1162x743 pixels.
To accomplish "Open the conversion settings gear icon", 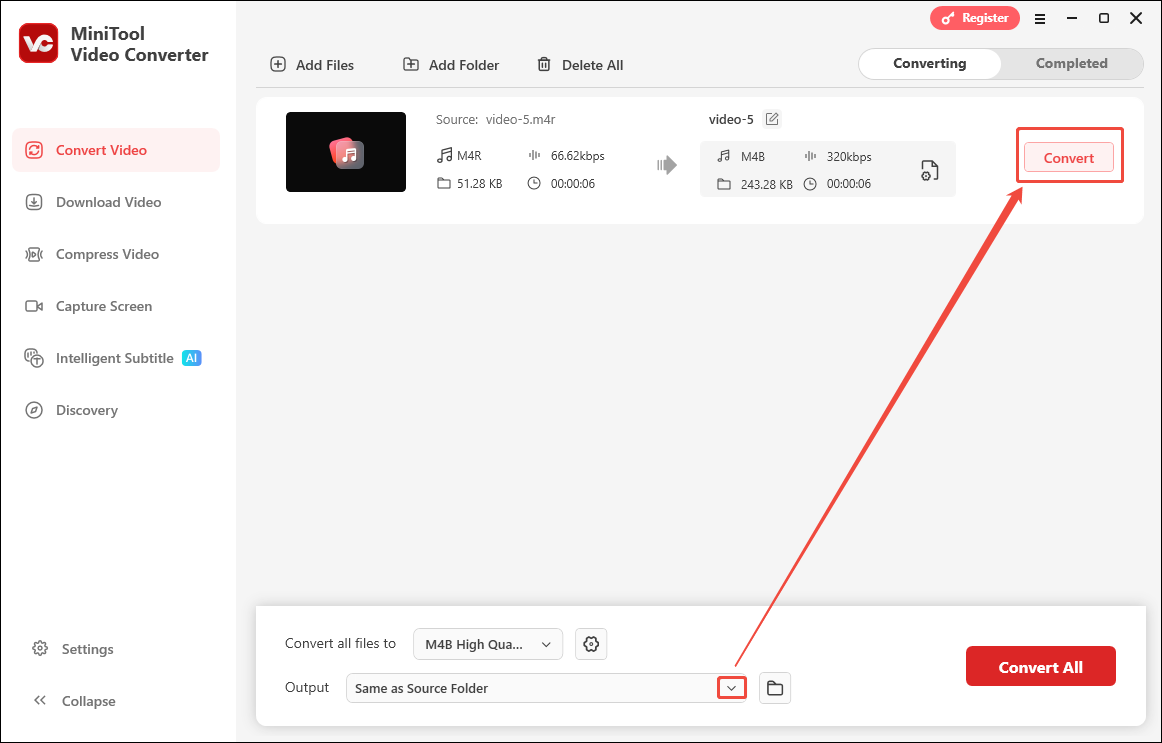I will (590, 644).
